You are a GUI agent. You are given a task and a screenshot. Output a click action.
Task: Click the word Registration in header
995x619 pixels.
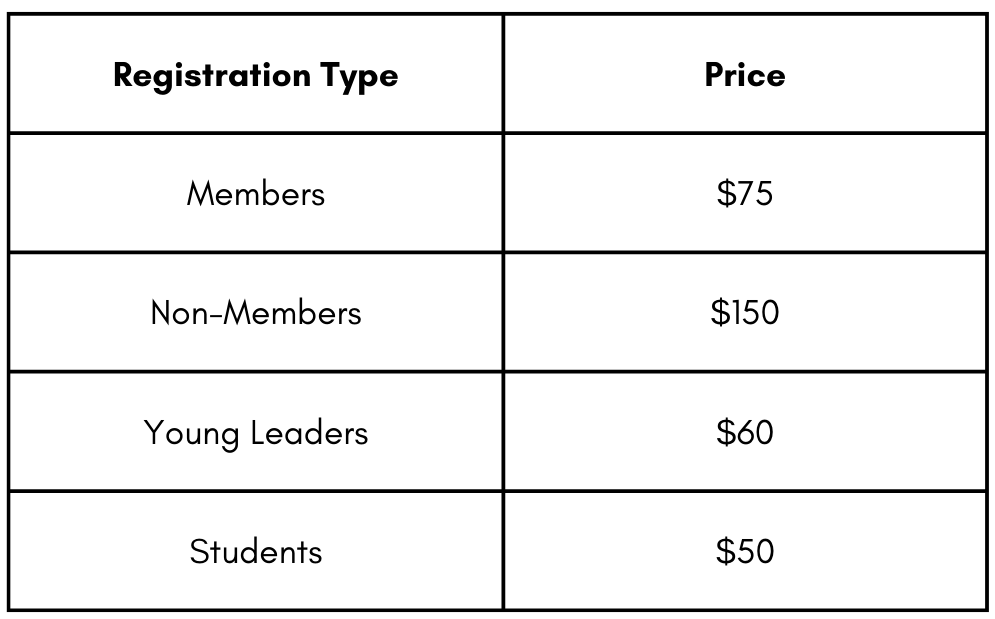click(x=212, y=76)
